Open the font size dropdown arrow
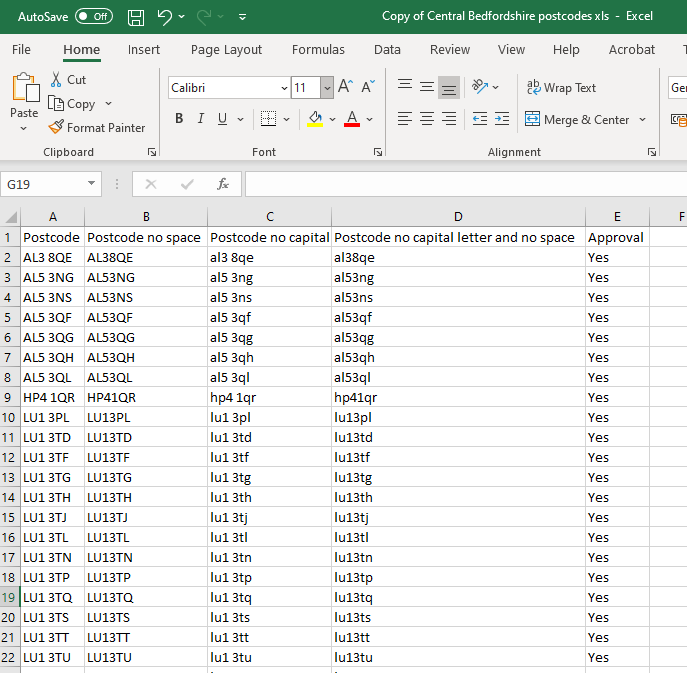The height and width of the screenshot is (673, 687). tap(327, 88)
